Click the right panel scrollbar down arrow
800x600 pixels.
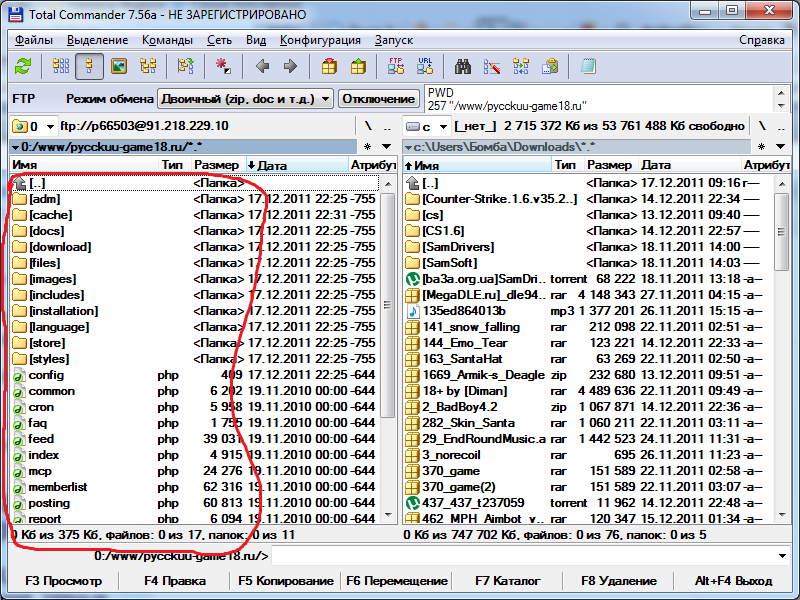[x=782, y=515]
